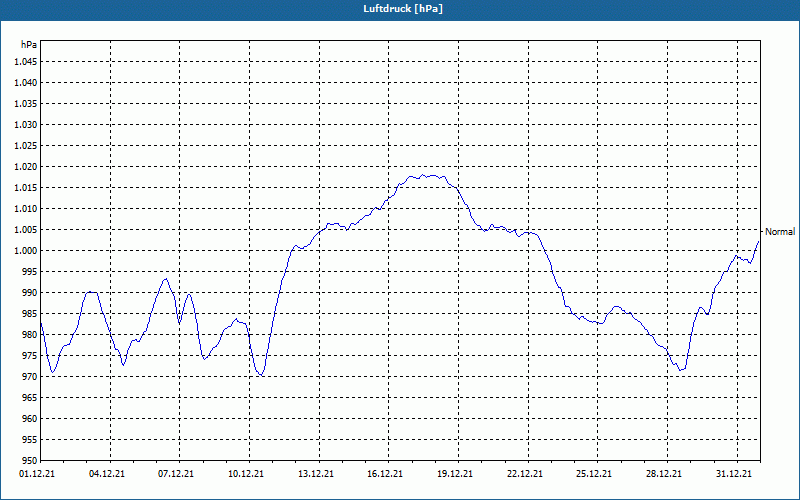Select the 985 y-axis value
This screenshot has height=500, width=800.
pyautogui.click(x=30, y=314)
